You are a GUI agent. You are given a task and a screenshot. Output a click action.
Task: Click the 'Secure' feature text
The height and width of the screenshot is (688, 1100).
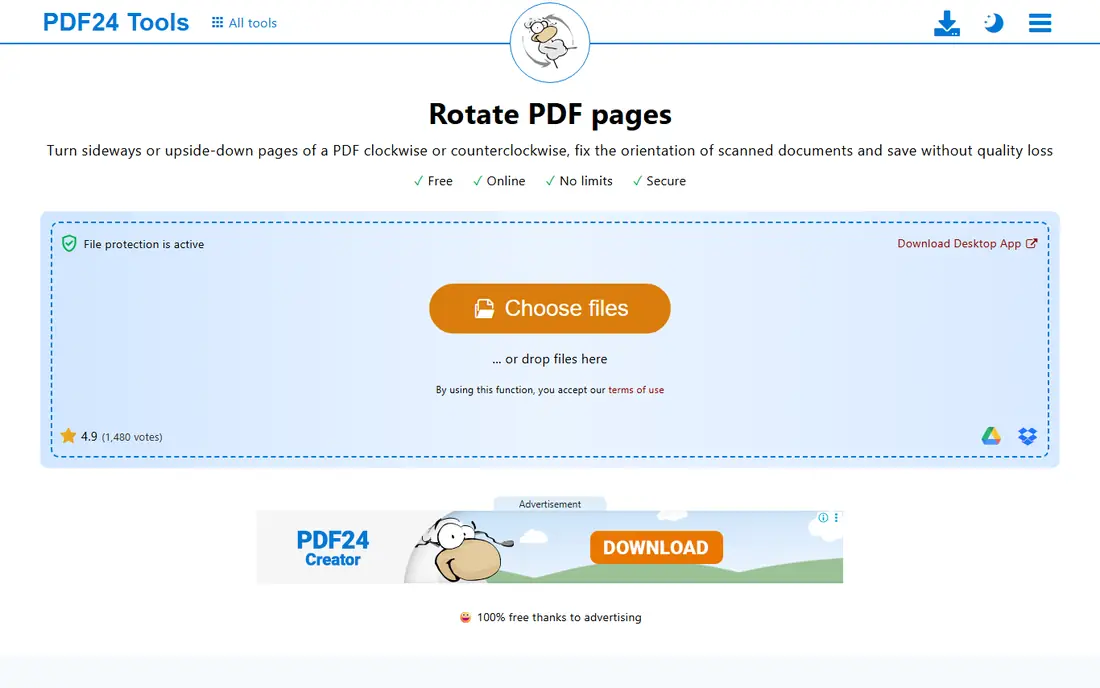coord(666,181)
